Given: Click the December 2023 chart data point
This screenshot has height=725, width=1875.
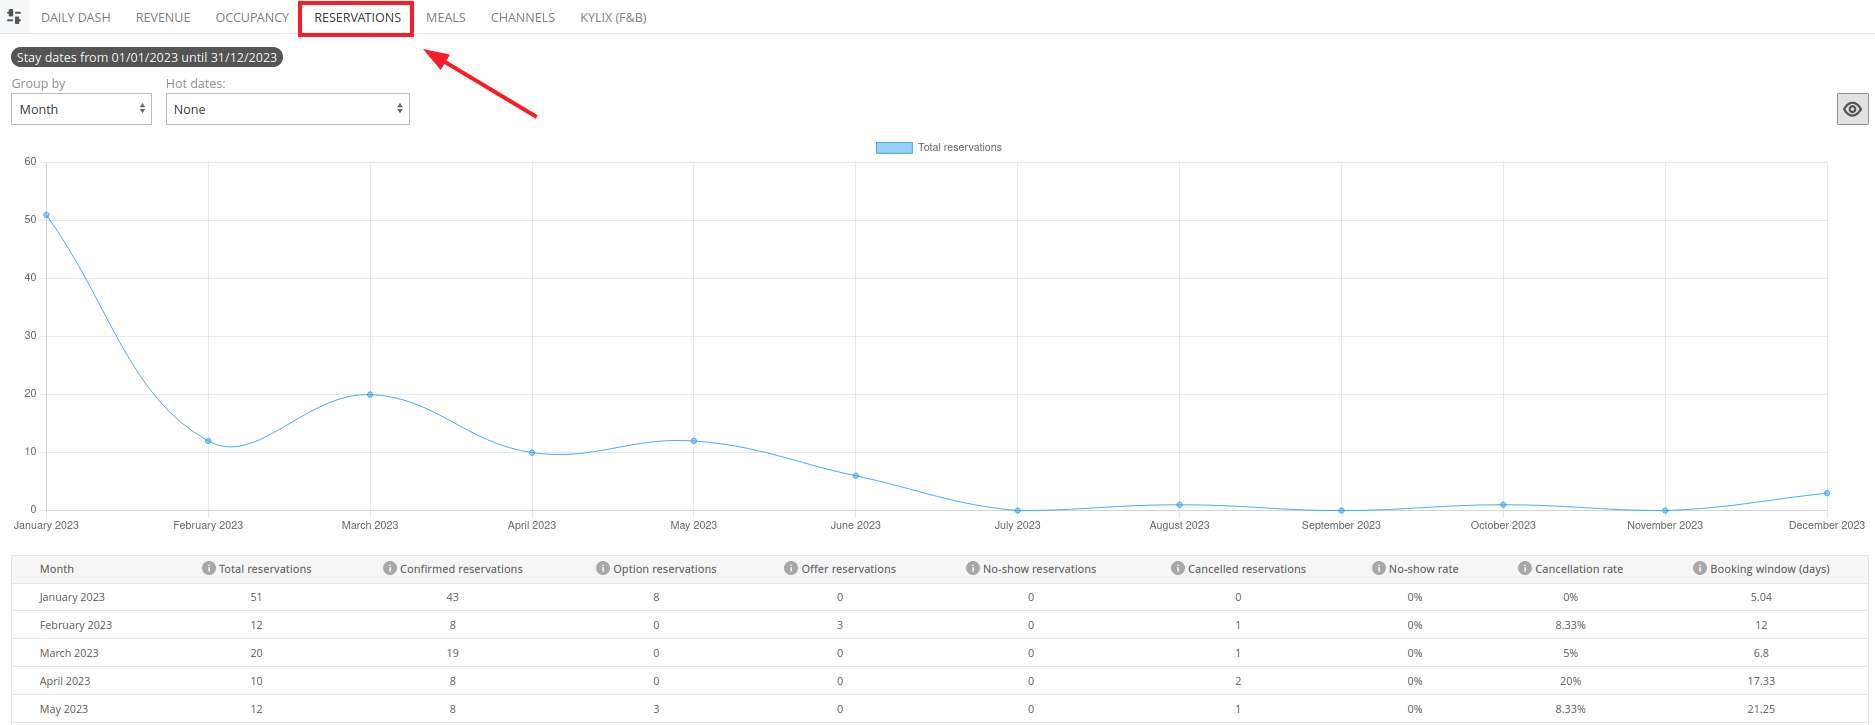Looking at the screenshot, I should [x=1827, y=493].
